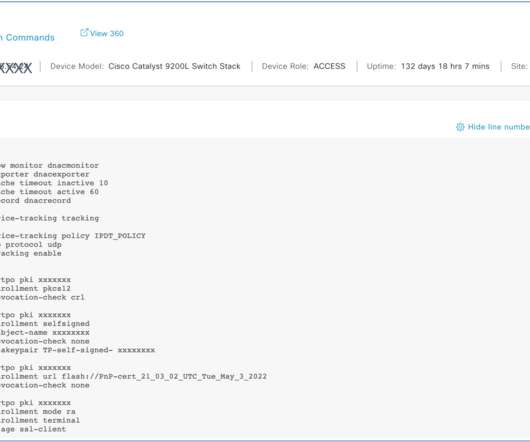Image resolution: width=530 pixels, height=442 pixels.
Task: Click the 'rollment terminal' line
Action: 40,420
